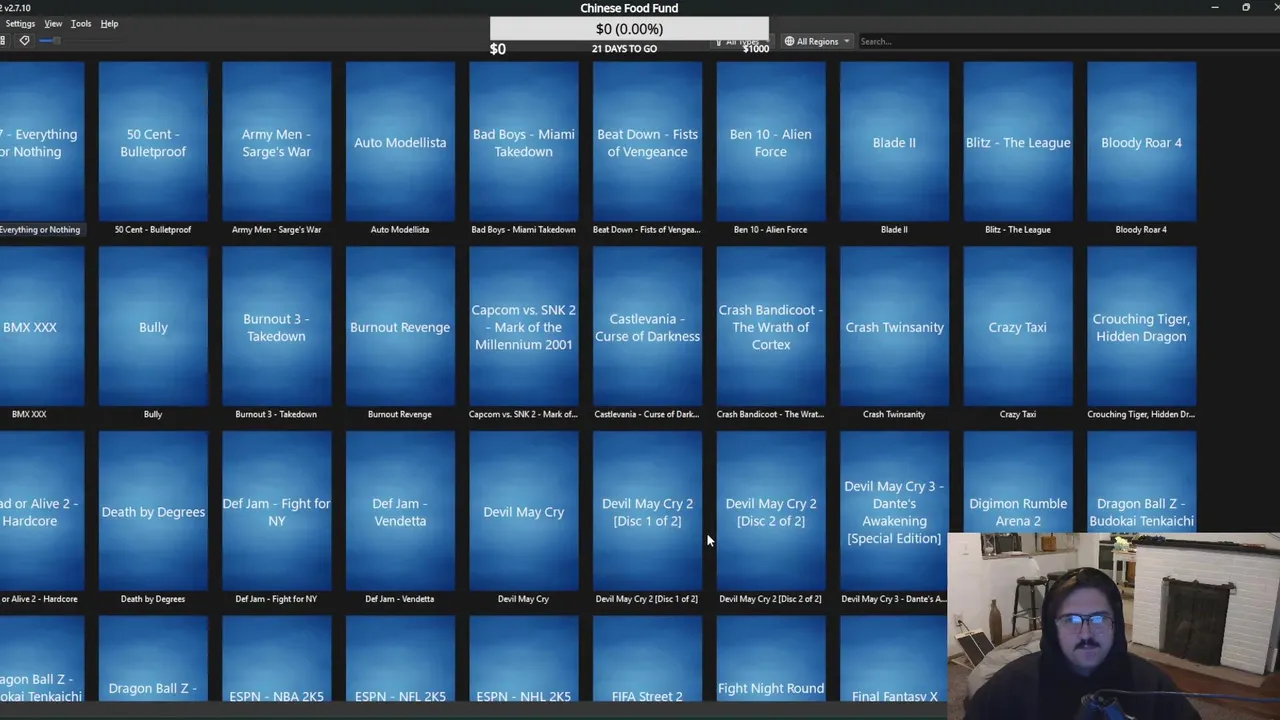Viewport: 1280px width, 720px height.
Task: Select Devil May Cry 3 Special Edition cover
Action: 894,511
